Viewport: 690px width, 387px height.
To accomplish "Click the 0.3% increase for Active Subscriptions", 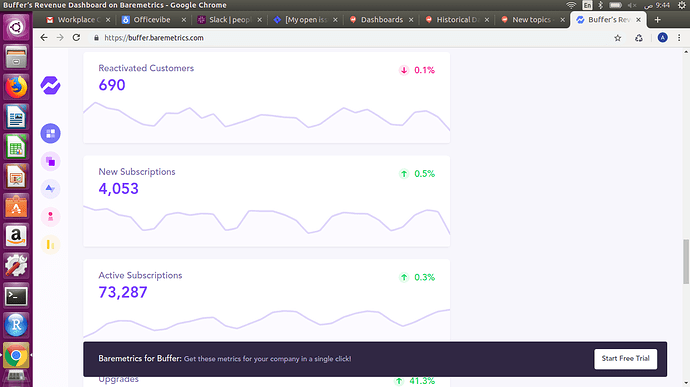I will (417, 277).
